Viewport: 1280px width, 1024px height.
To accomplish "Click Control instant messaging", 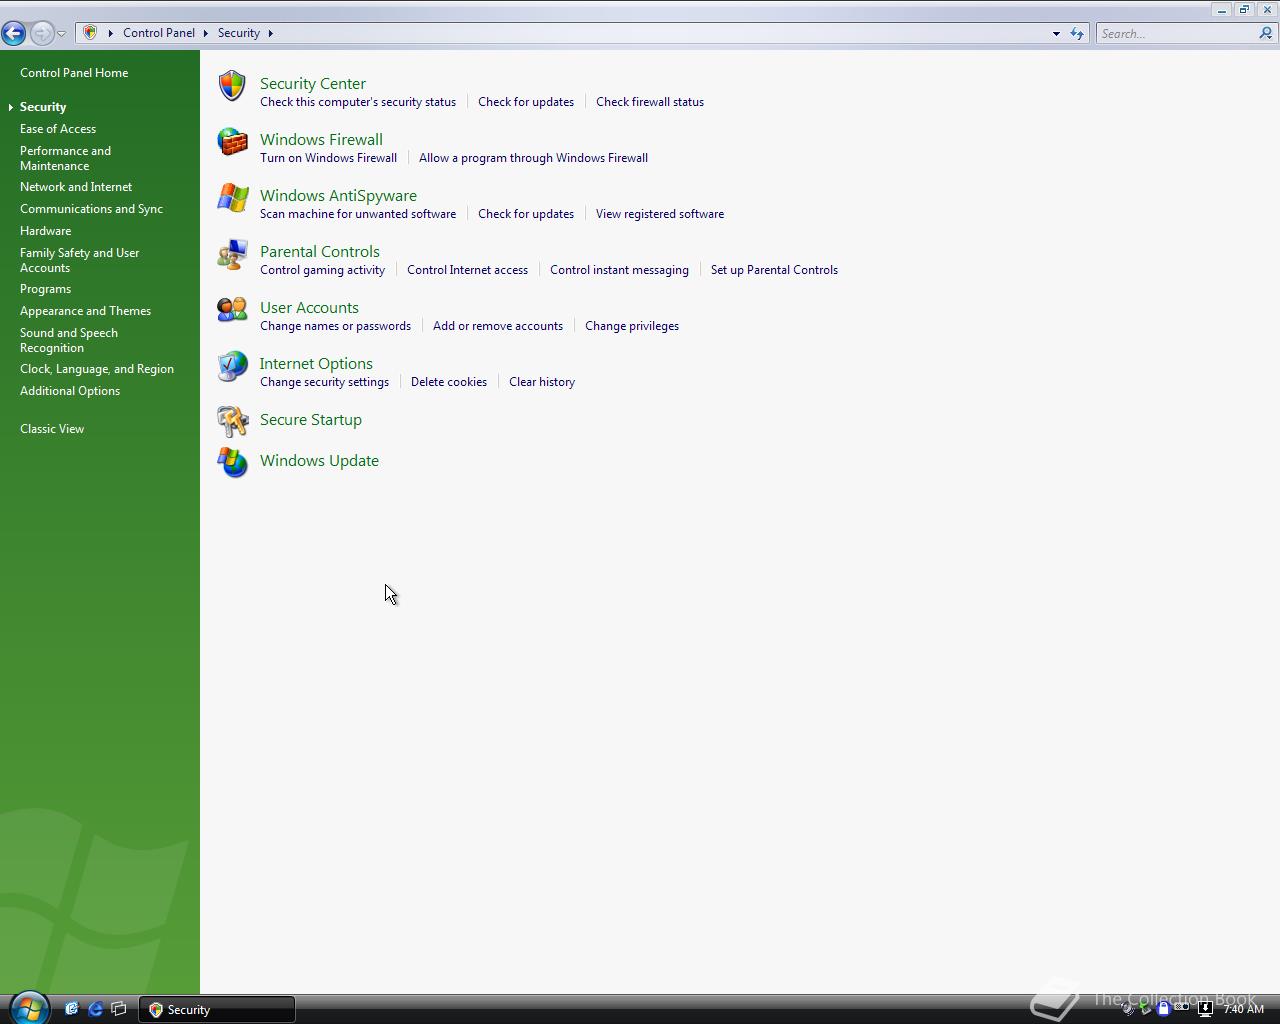I will 619,270.
